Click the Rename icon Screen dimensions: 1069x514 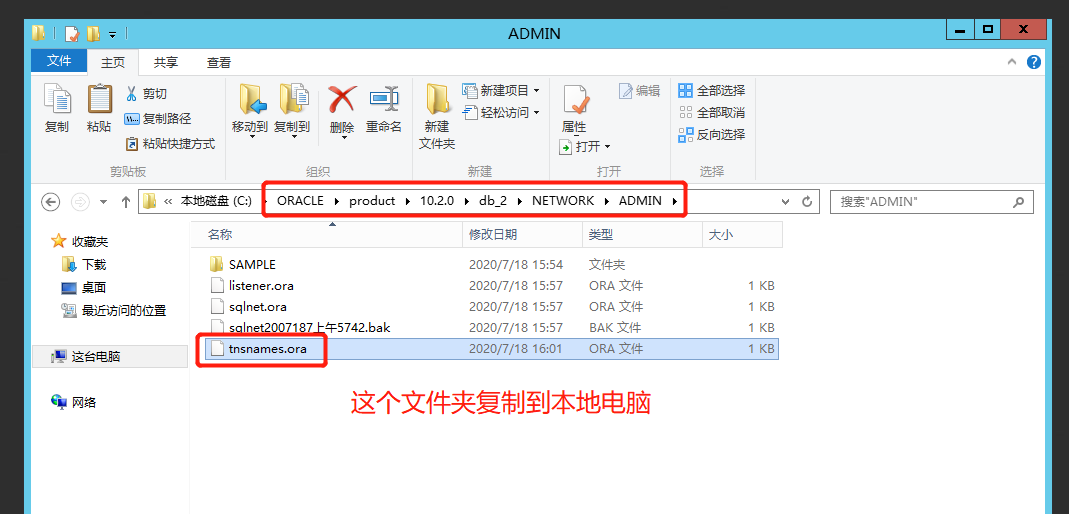point(384,100)
